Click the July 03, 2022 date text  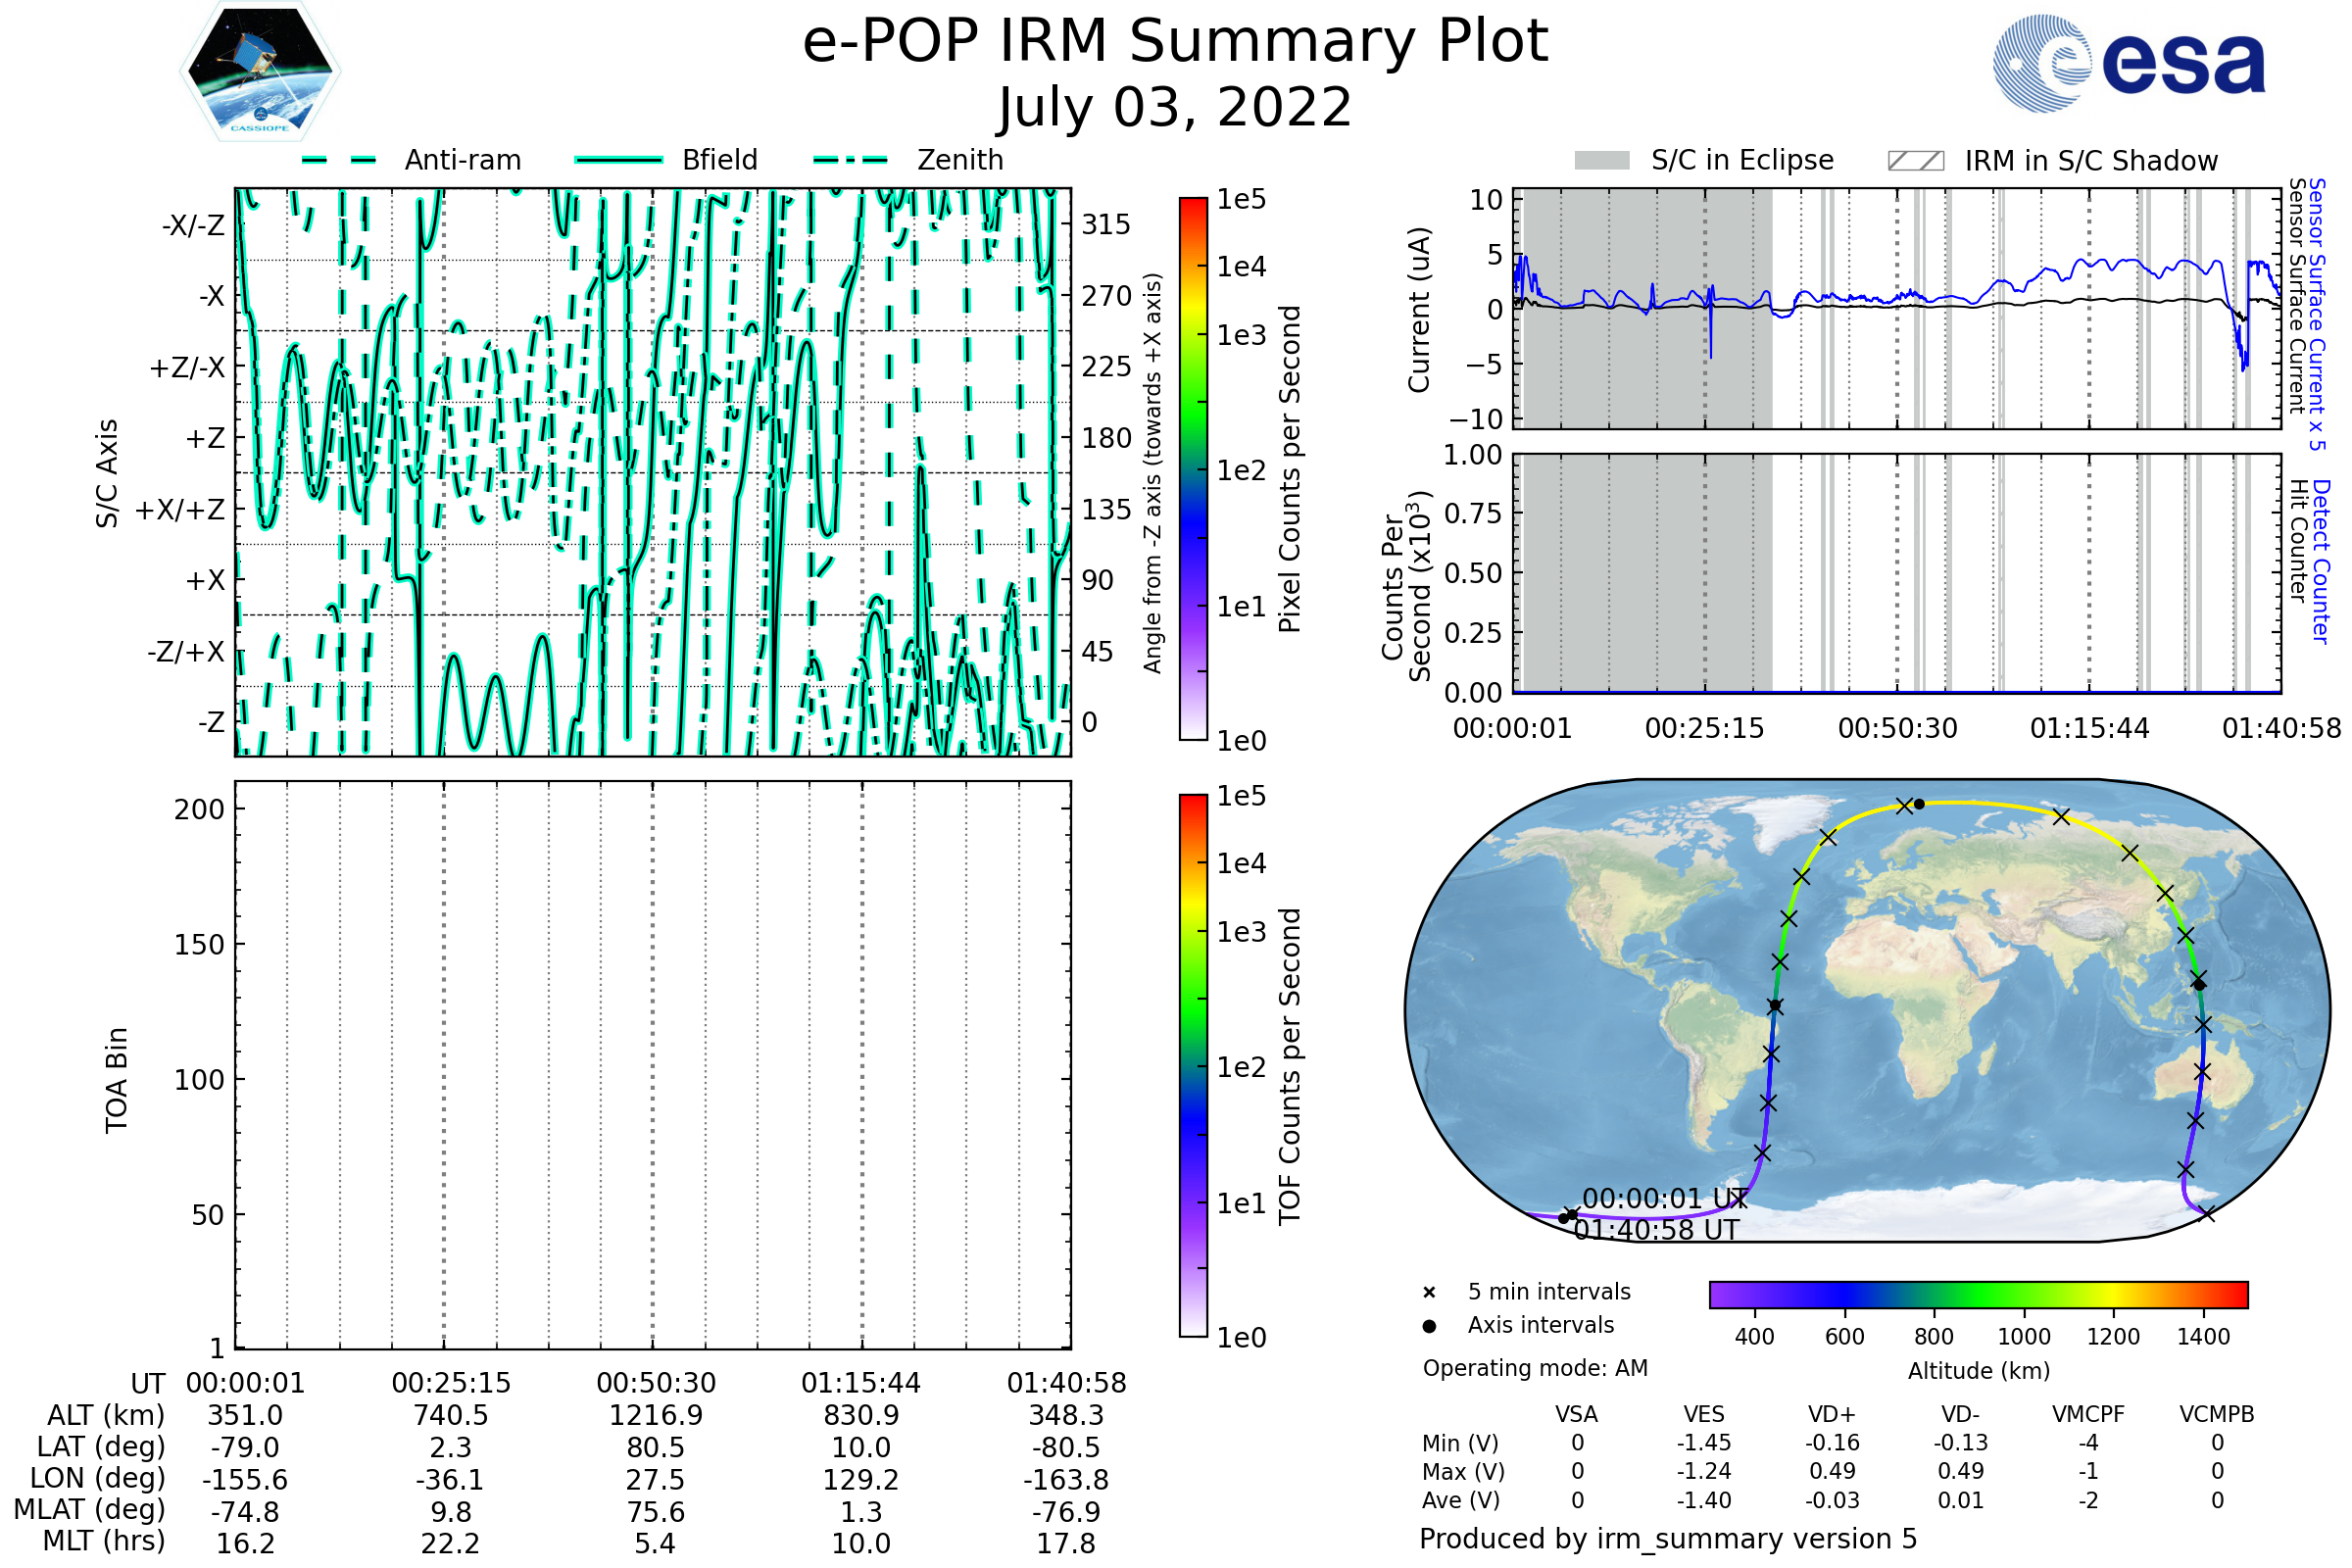1175,108
